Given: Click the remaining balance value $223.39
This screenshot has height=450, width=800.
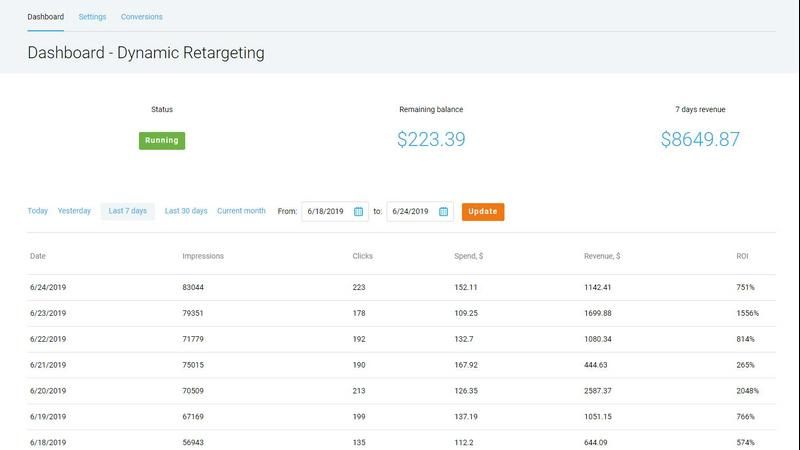Looking at the screenshot, I should [431, 139].
